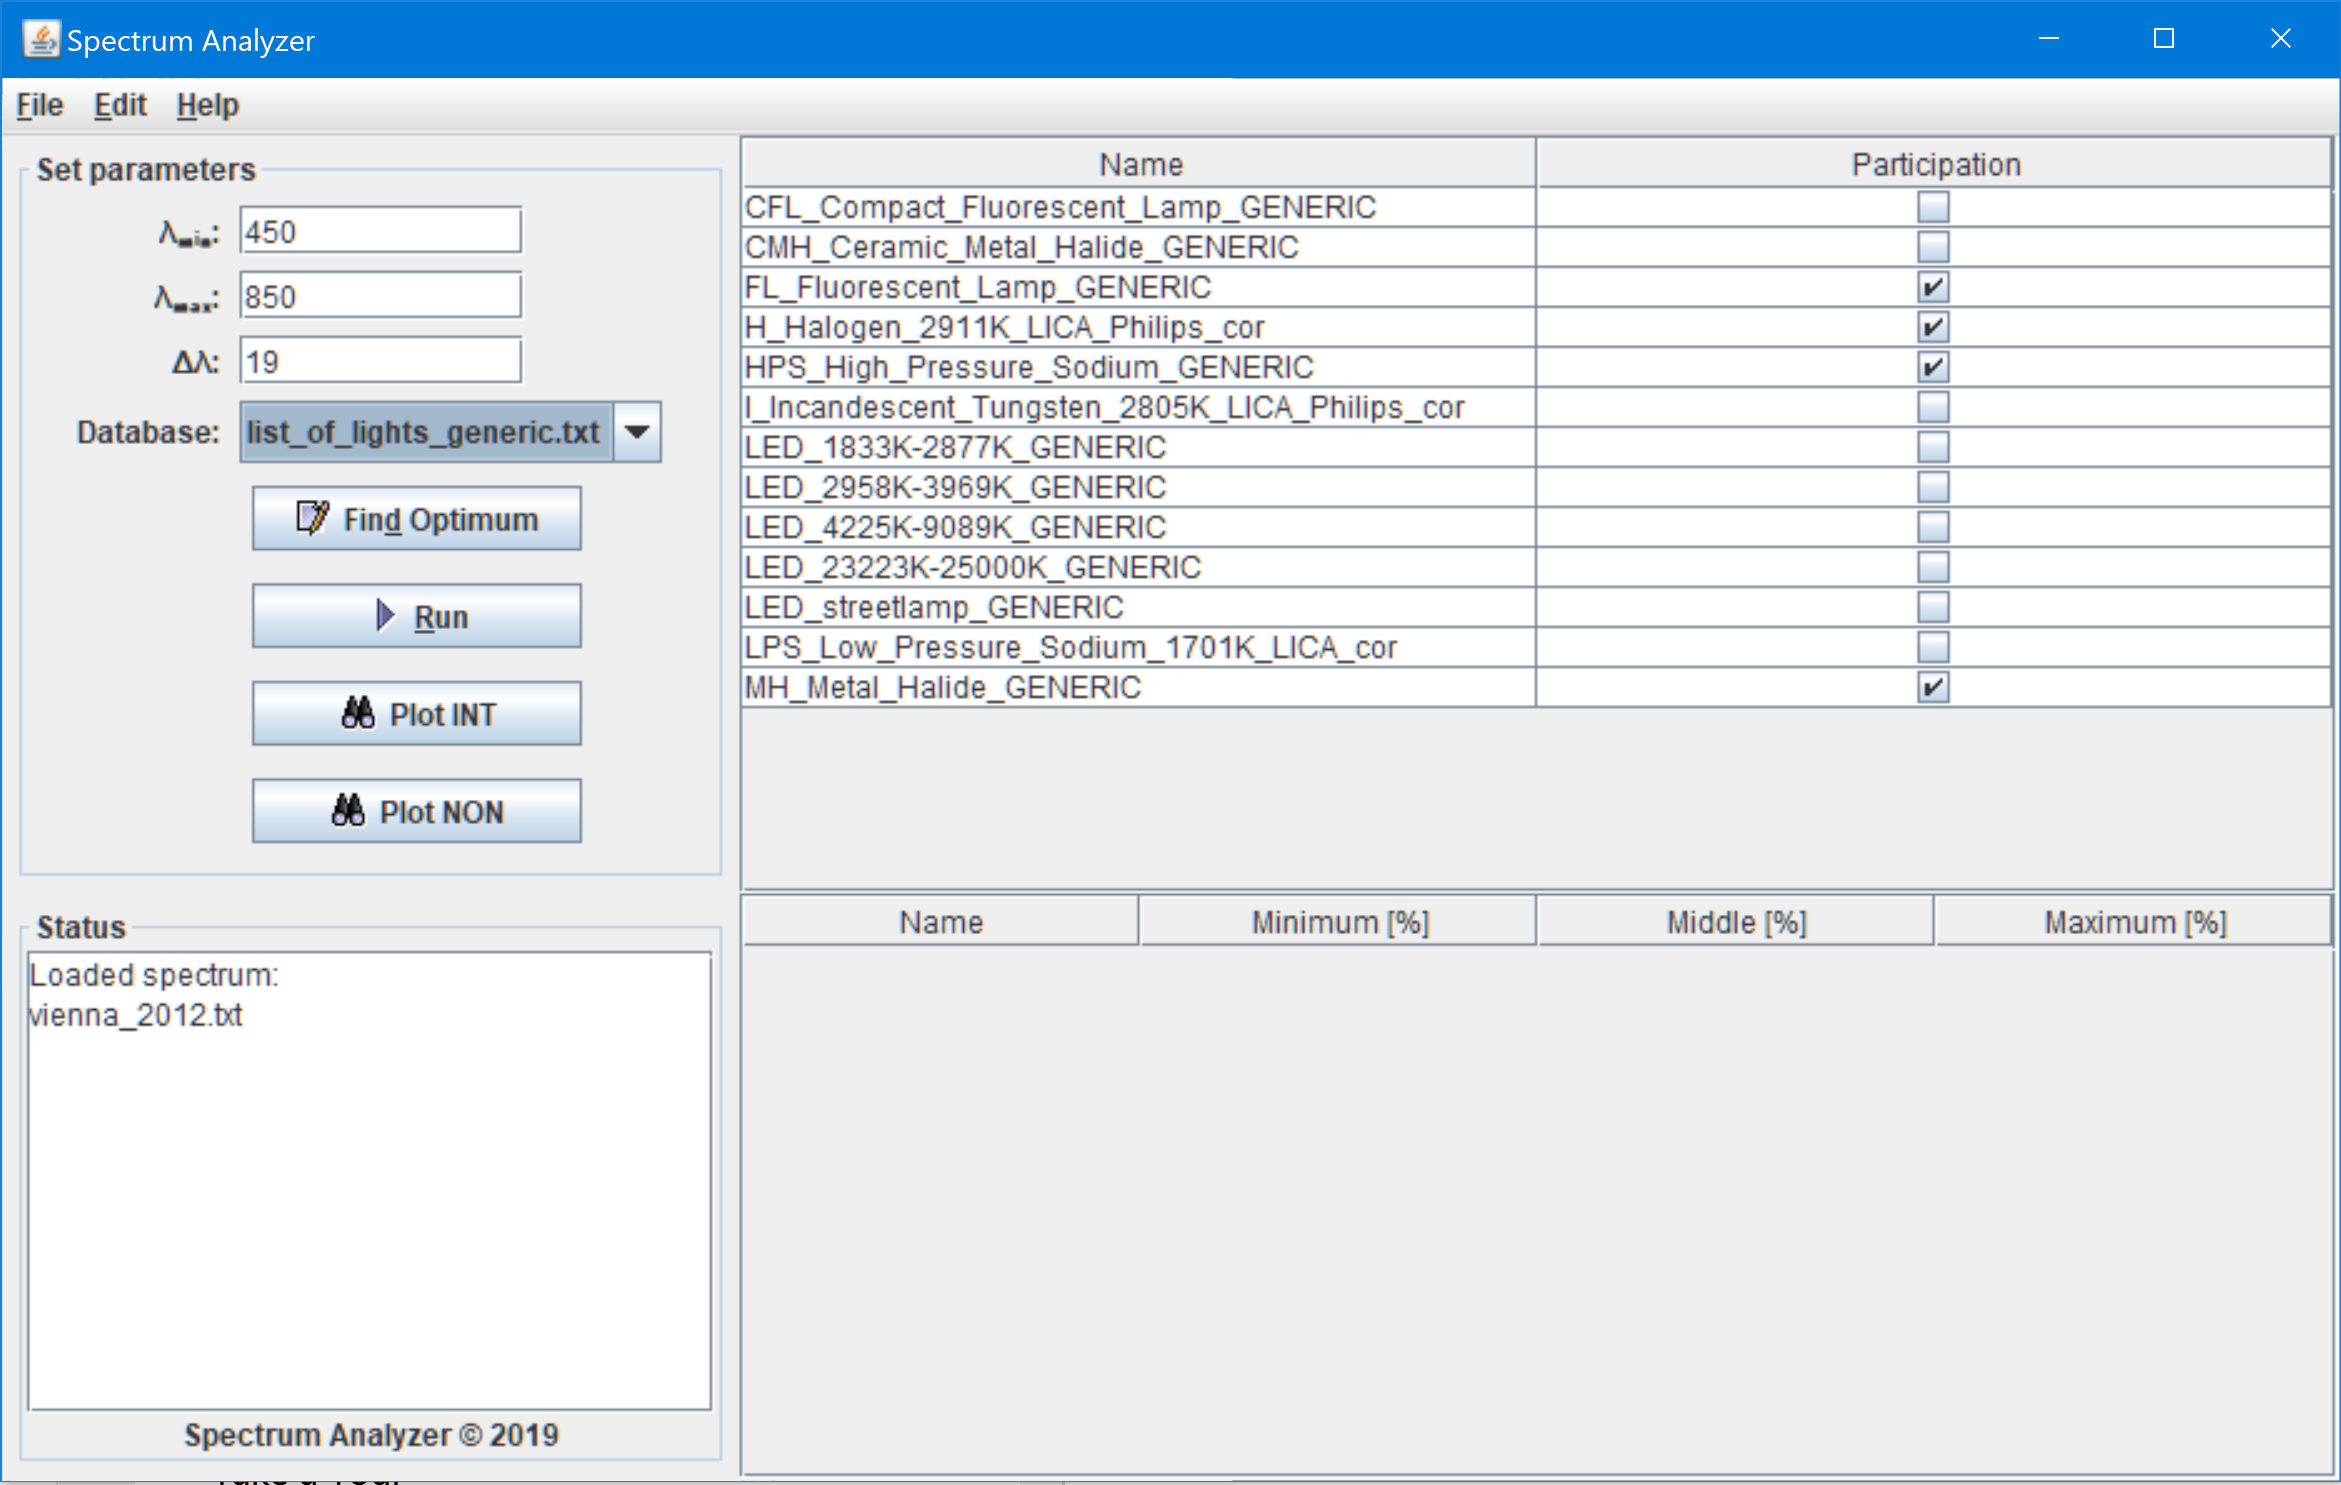This screenshot has height=1485, width=2341.
Task: Open the Help menu
Action: point(207,105)
